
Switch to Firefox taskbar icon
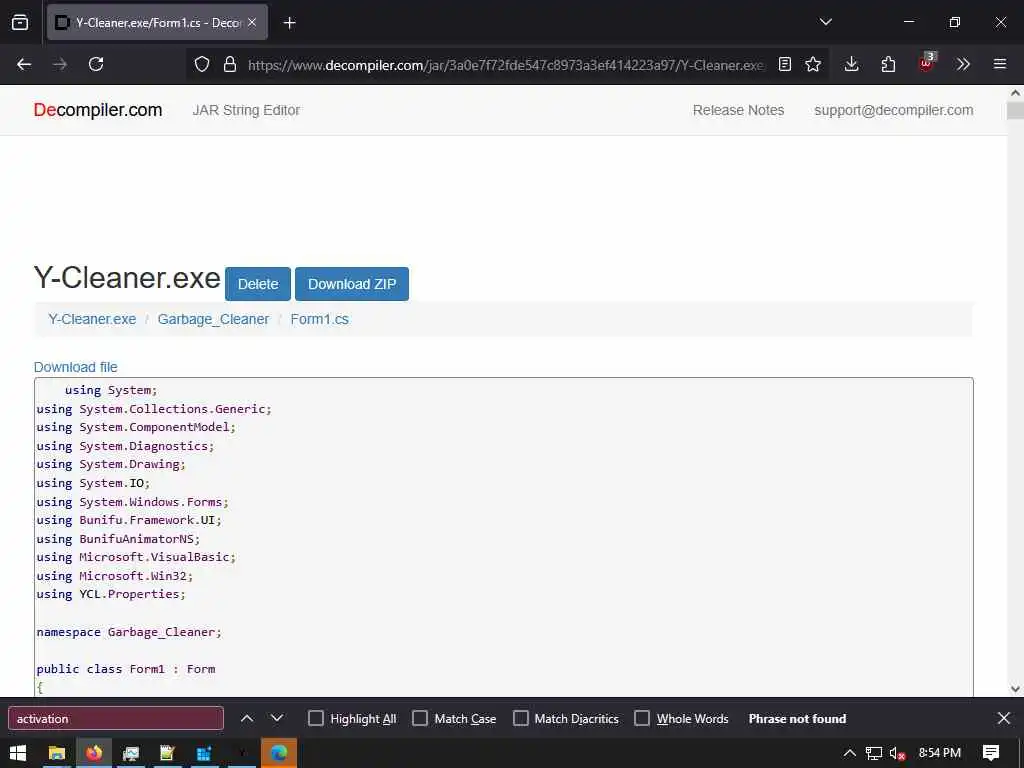(94, 753)
